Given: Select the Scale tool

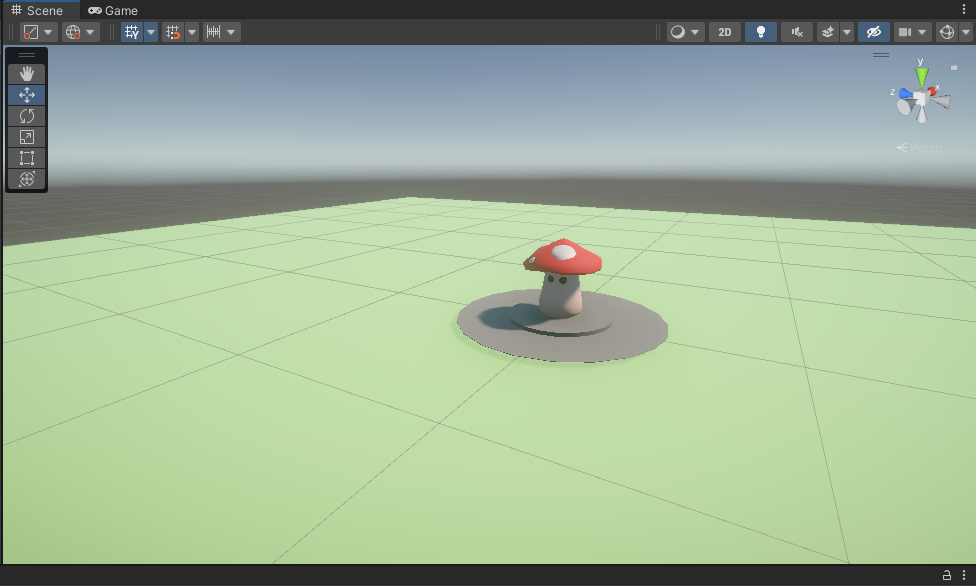Looking at the screenshot, I should [27, 137].
